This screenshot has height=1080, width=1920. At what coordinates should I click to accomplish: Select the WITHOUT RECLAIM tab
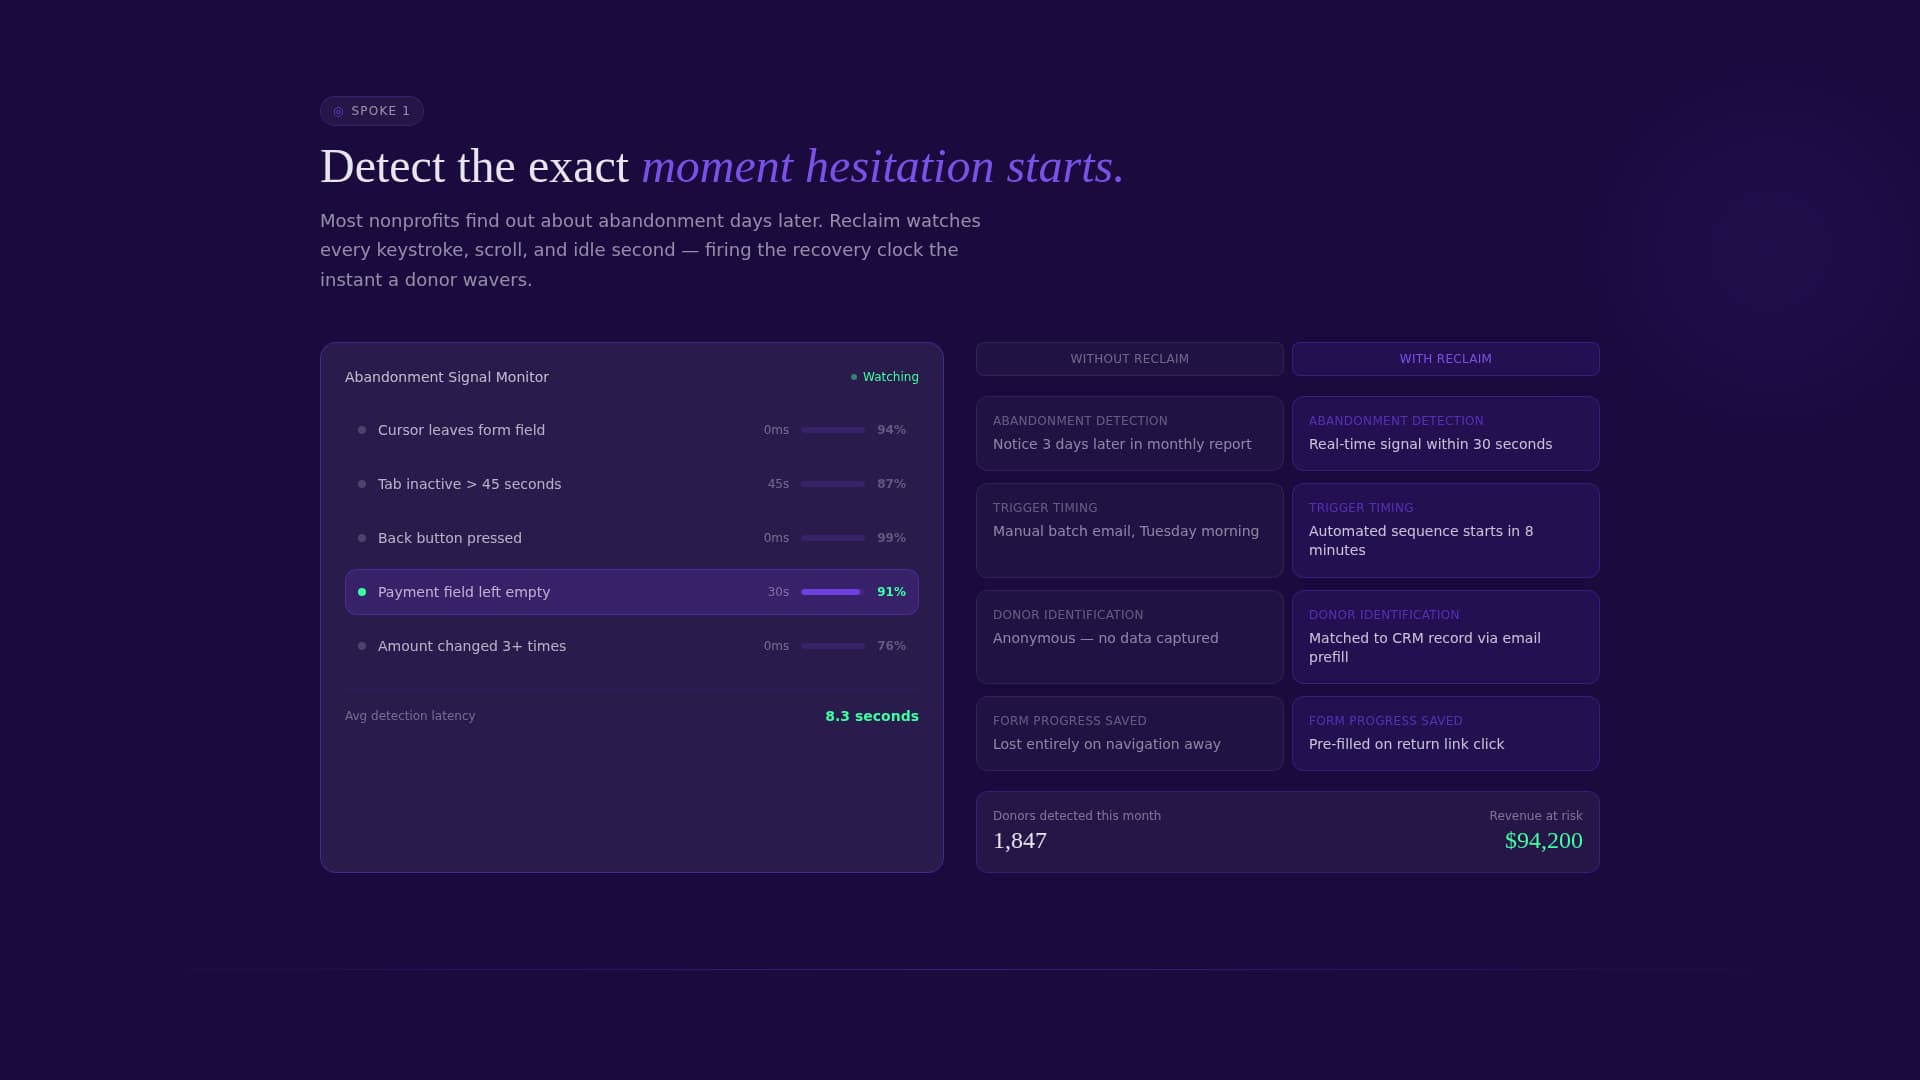coord(1130,359)
